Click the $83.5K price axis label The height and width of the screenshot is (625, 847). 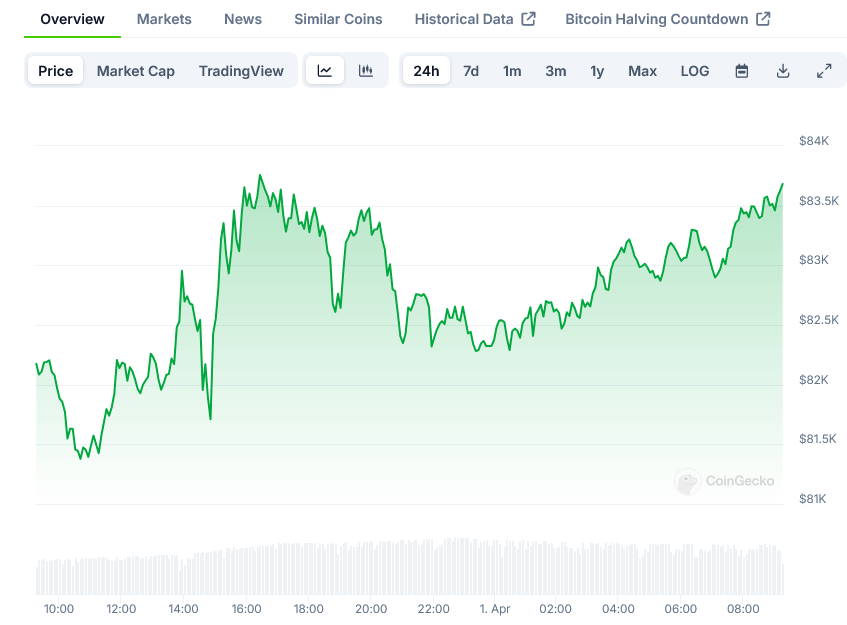(x=819, y=201)
